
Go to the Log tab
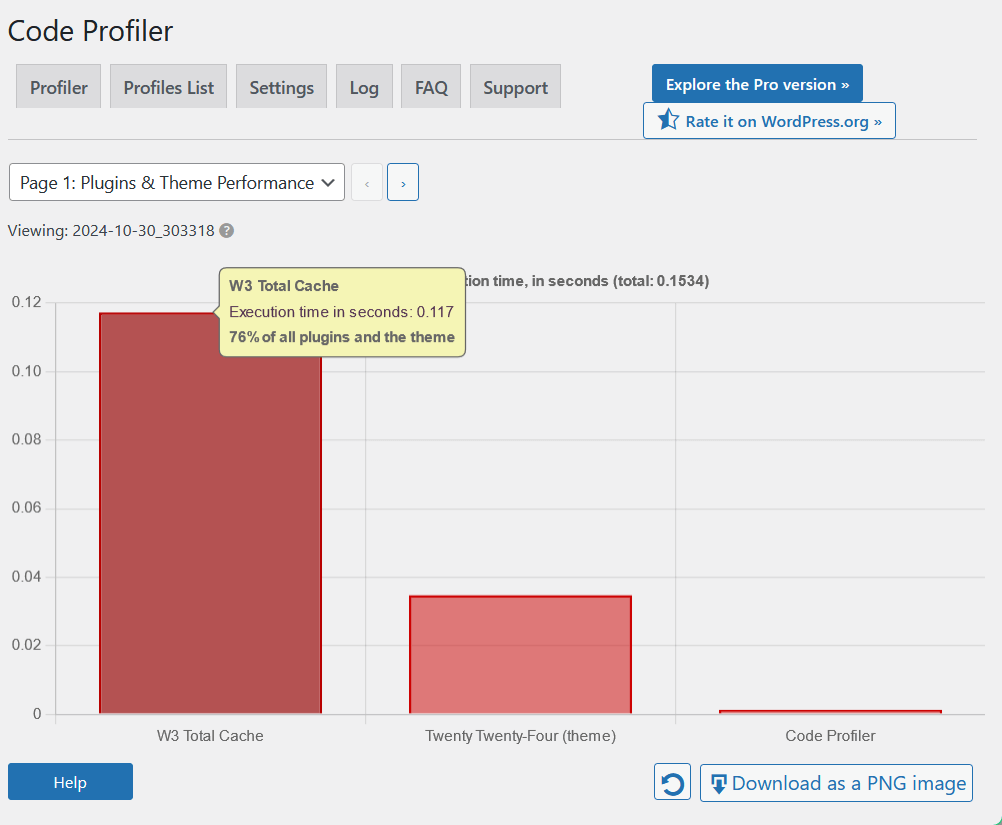point(364,86)
